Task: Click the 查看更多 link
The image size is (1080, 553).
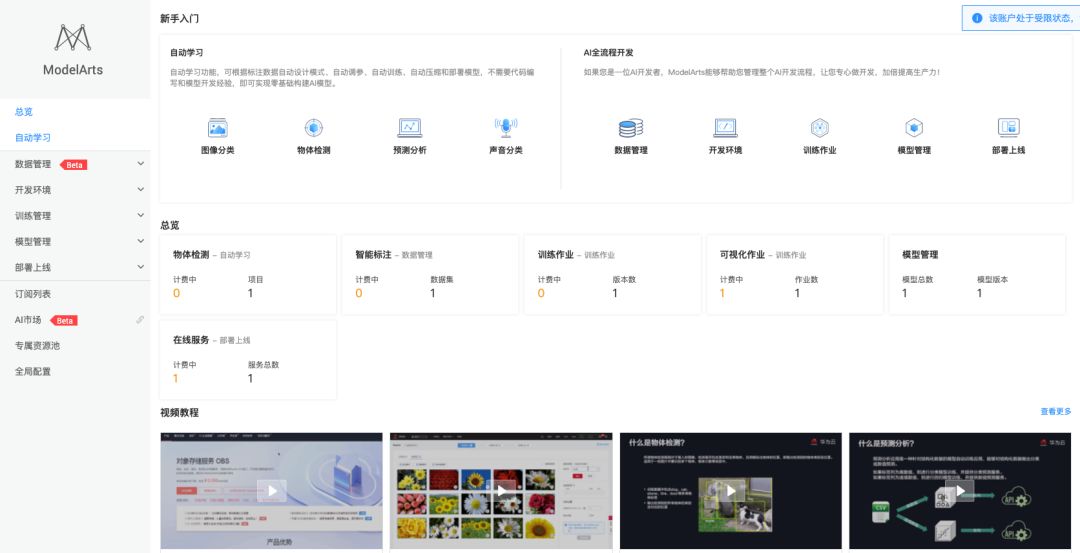Action: tap(1055, 411)
